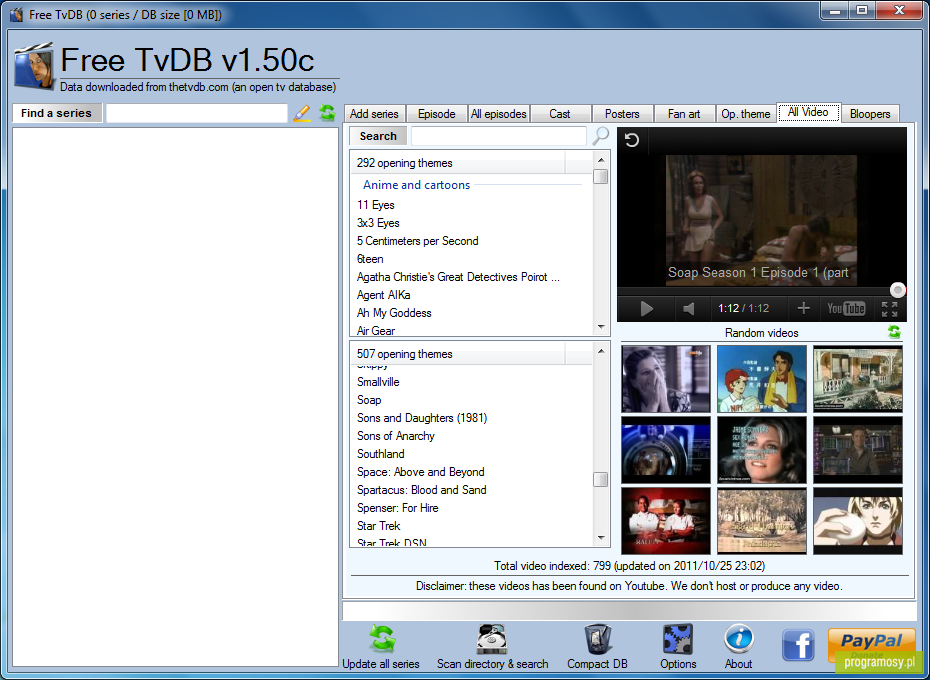Select Star Trek entry
Image resolution: width=930 pixels, height=680 pixels.
pos(378,526)
